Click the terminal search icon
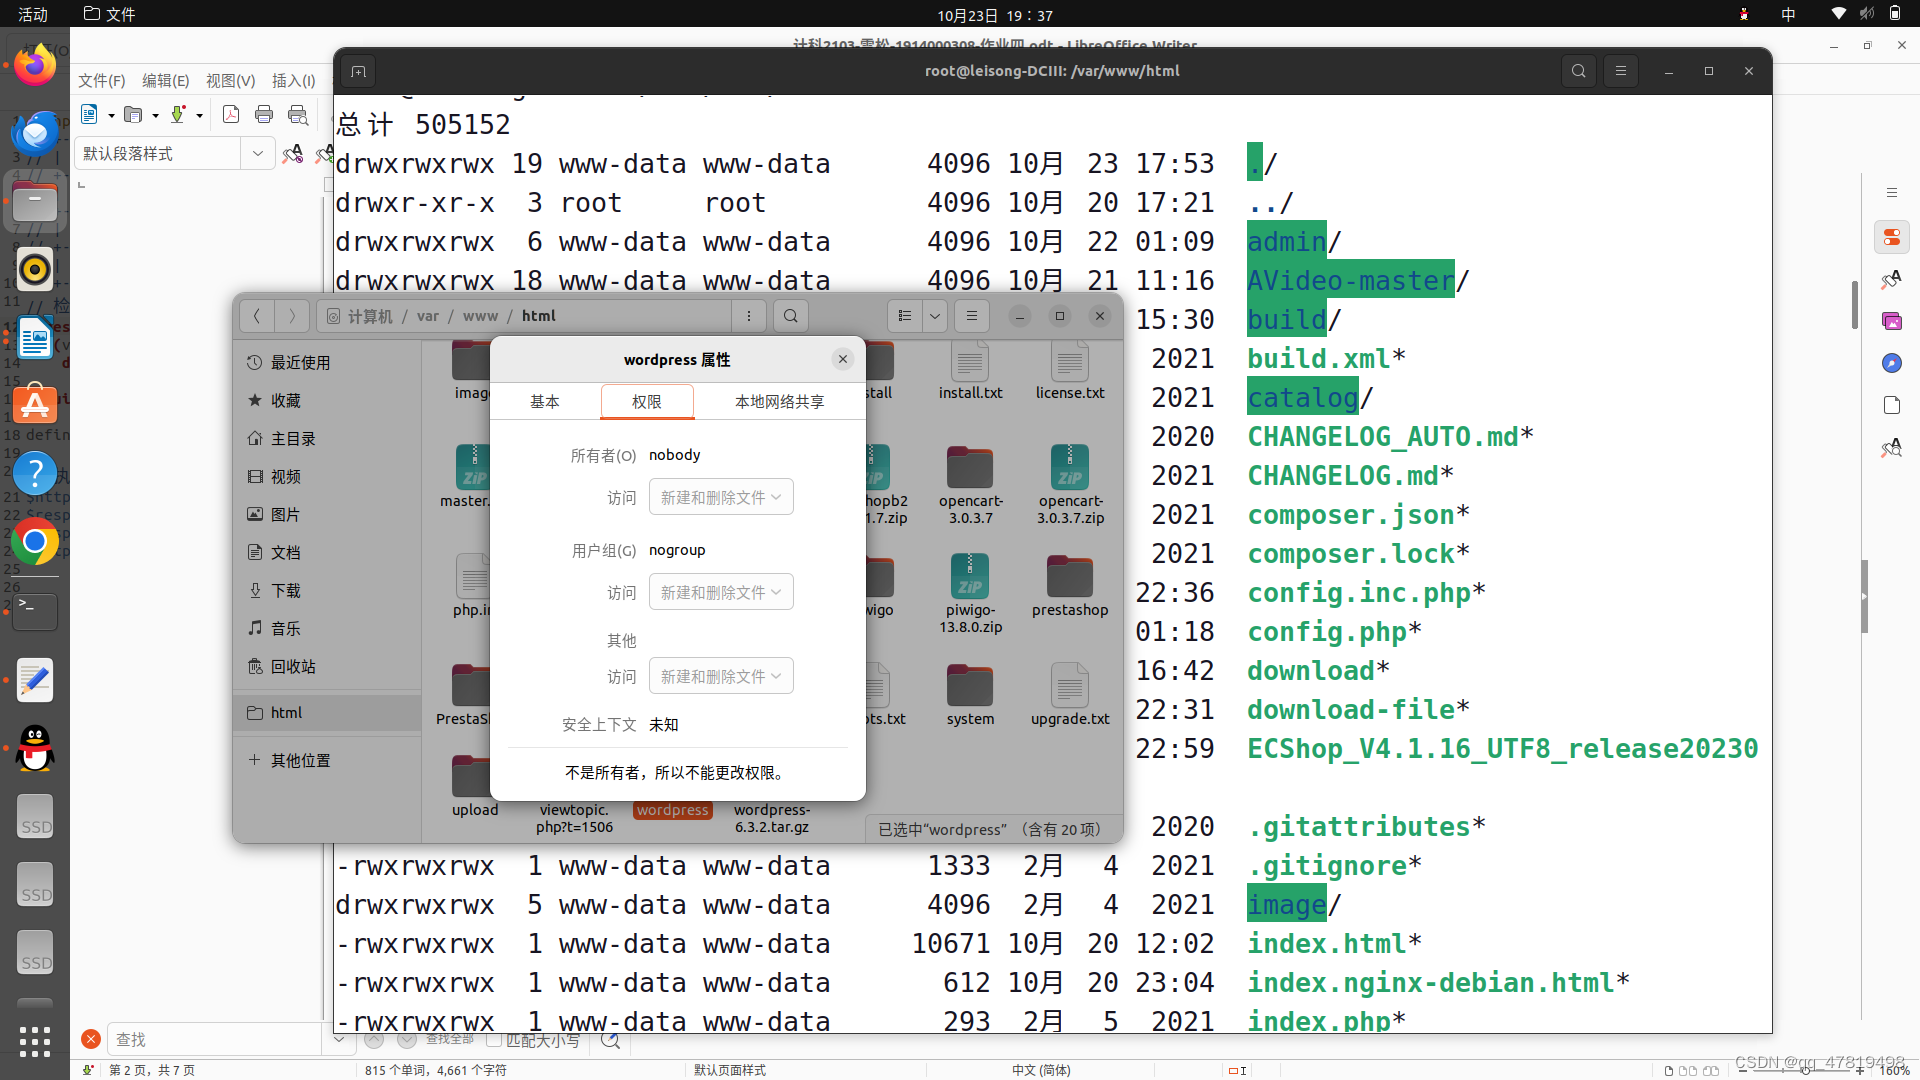Screen dimensions: 1920x1080 [x=1578, y=71]
